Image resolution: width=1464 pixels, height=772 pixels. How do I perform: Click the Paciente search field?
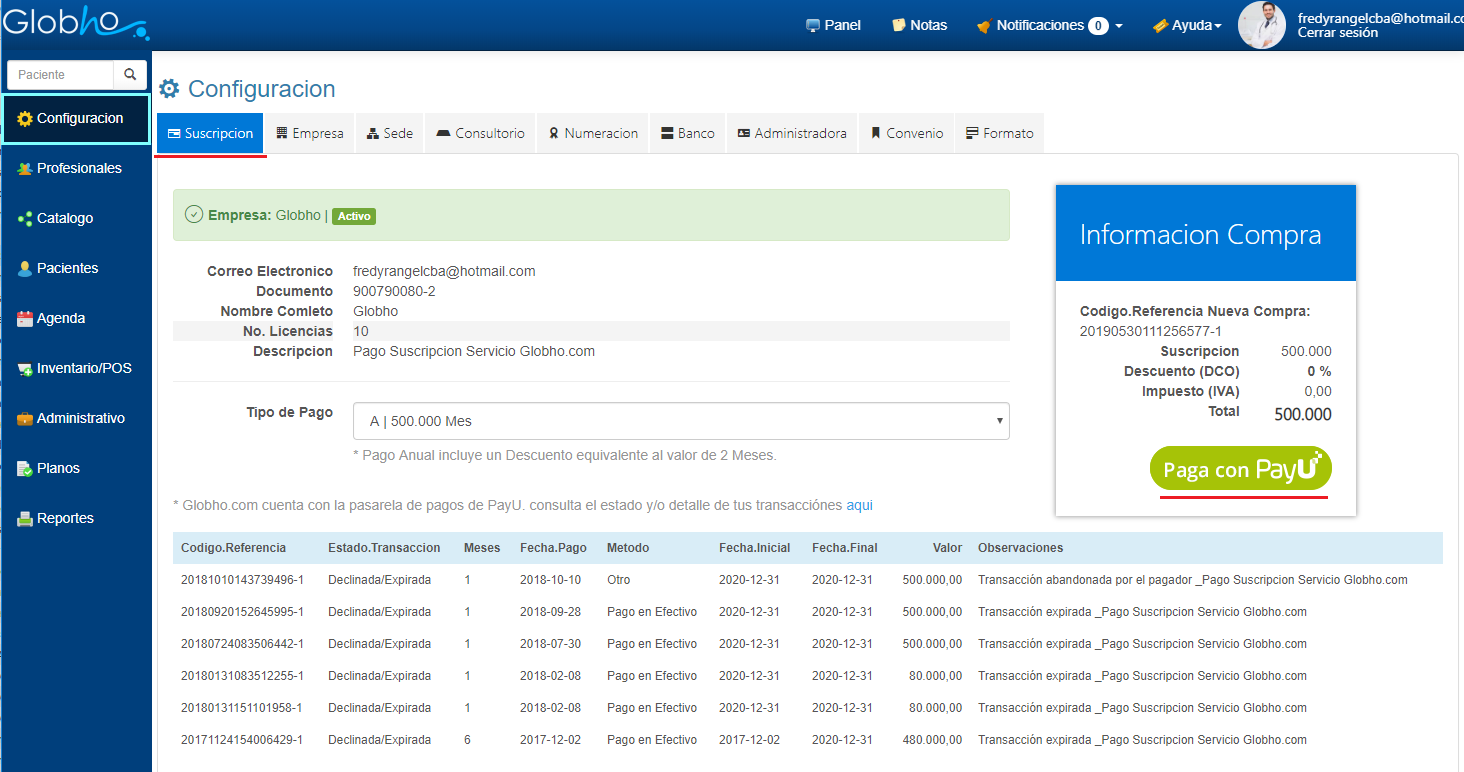coord(62,75)
